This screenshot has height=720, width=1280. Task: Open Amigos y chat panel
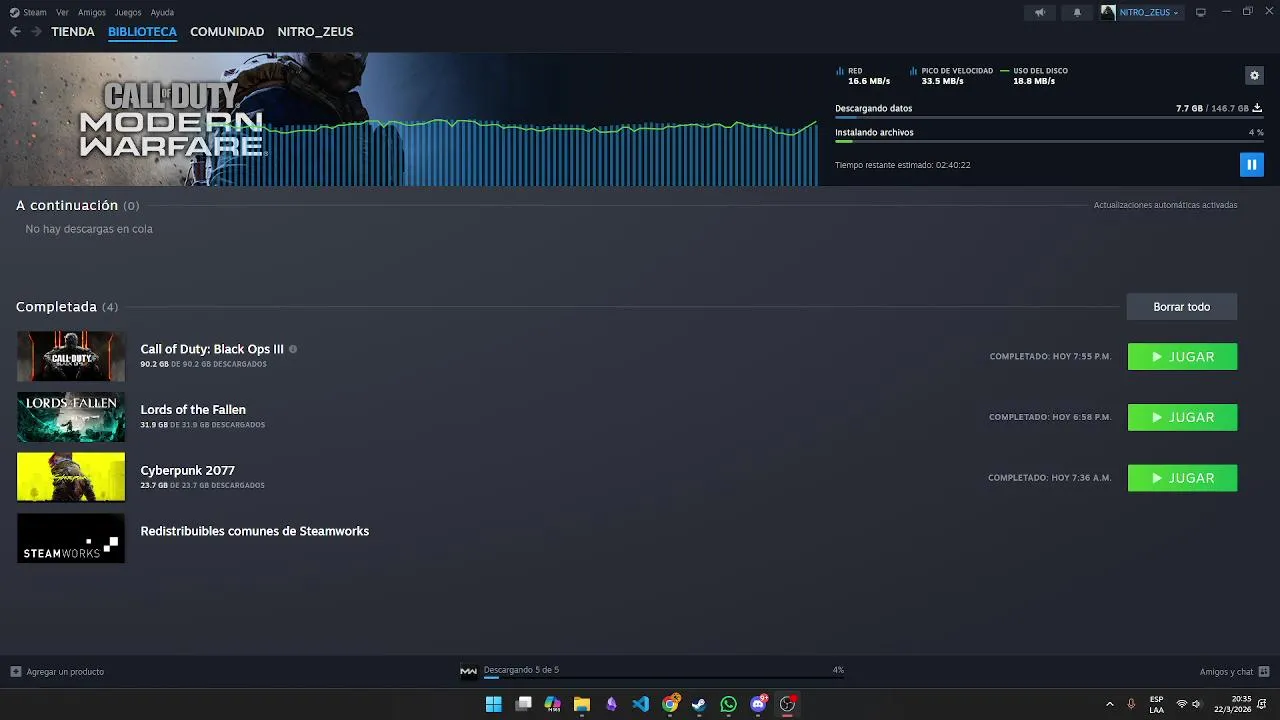pyautogui.click(x=1234, y=671)
